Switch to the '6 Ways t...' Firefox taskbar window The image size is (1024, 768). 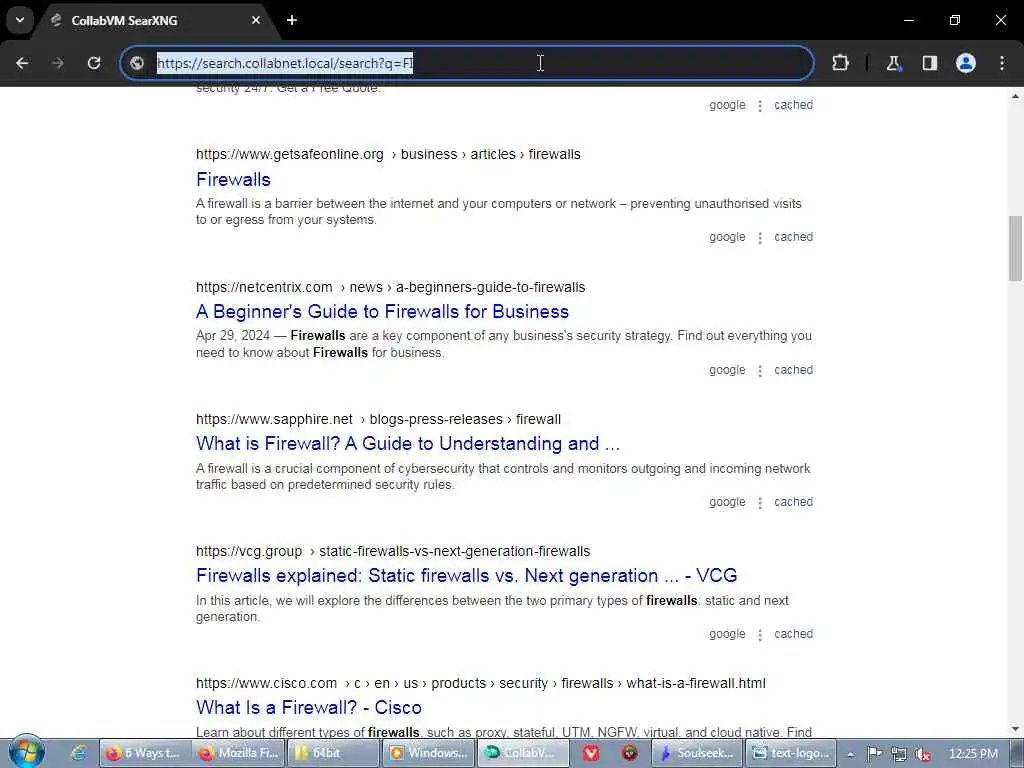pyautogui.click(x=144, y=753)
